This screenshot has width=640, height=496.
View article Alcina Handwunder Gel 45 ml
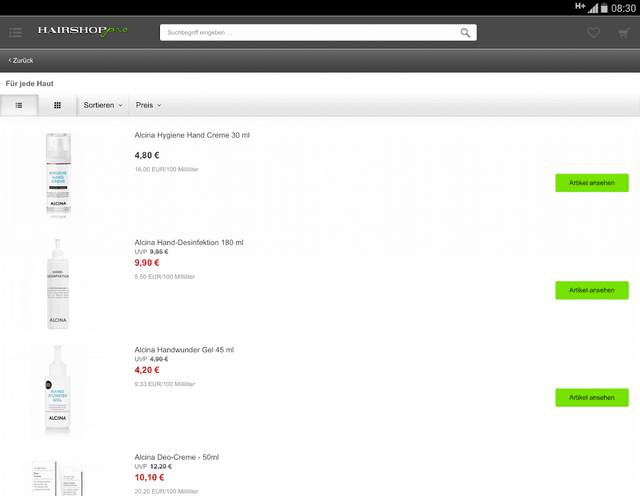pyautogui.click(x=592, y=398)
